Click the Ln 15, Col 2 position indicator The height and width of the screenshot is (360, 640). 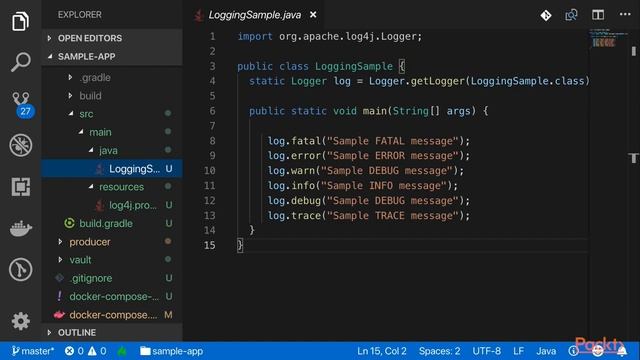coord(382,351)
